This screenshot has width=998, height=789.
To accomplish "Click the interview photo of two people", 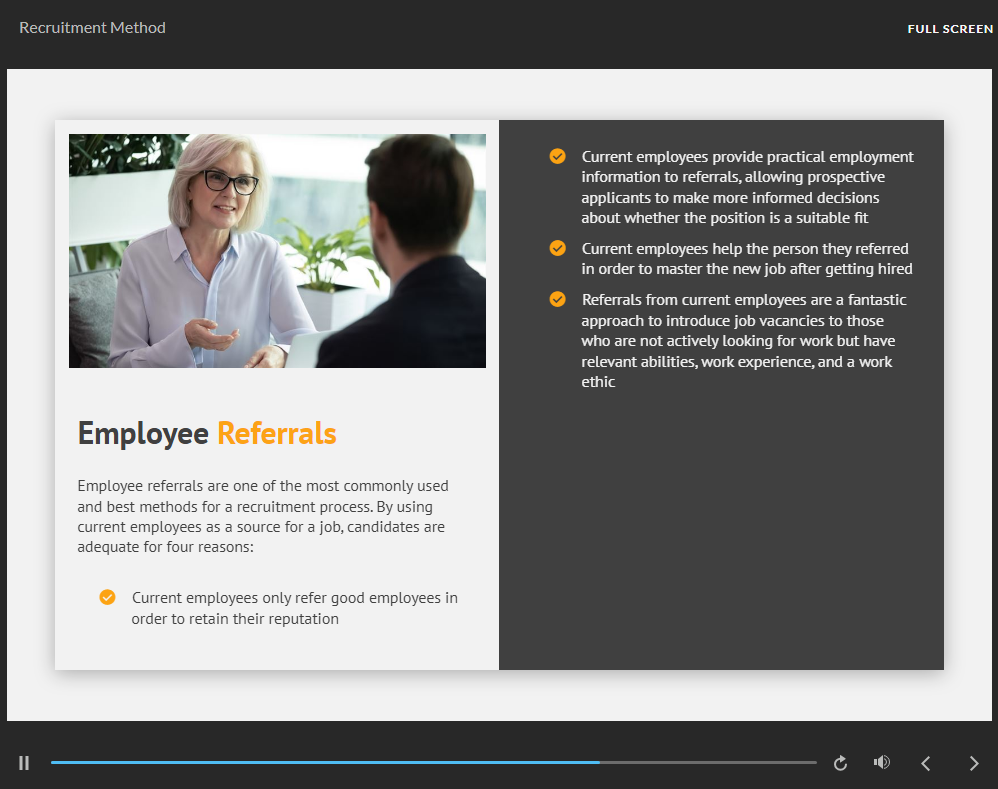I will [x=278, y=251].
